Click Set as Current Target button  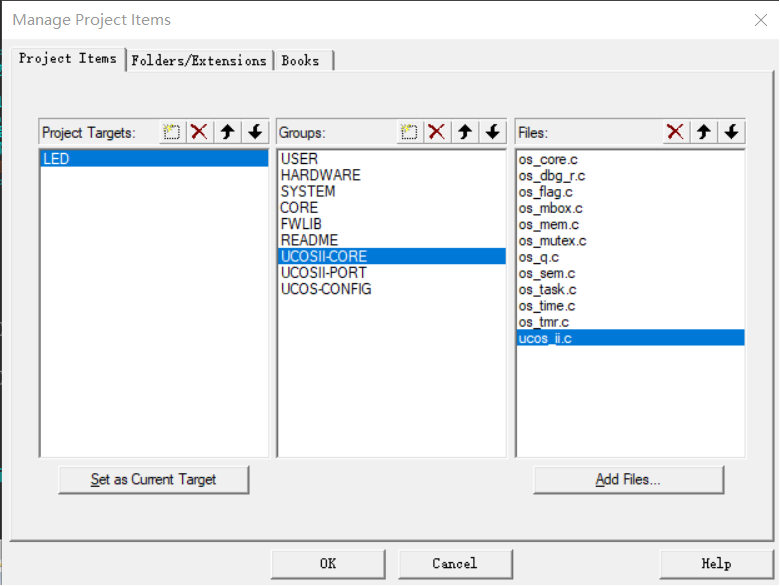click(x=154, y=480)
